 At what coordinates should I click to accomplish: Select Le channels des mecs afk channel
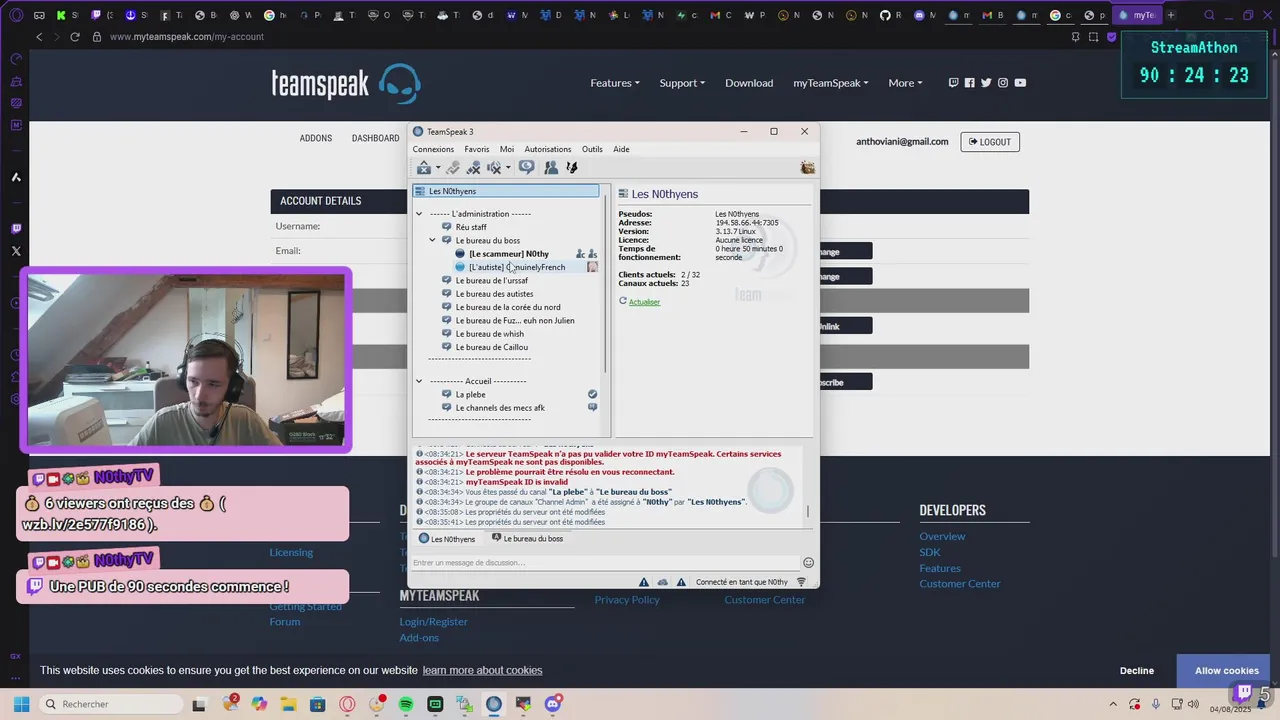coord(500,408)
